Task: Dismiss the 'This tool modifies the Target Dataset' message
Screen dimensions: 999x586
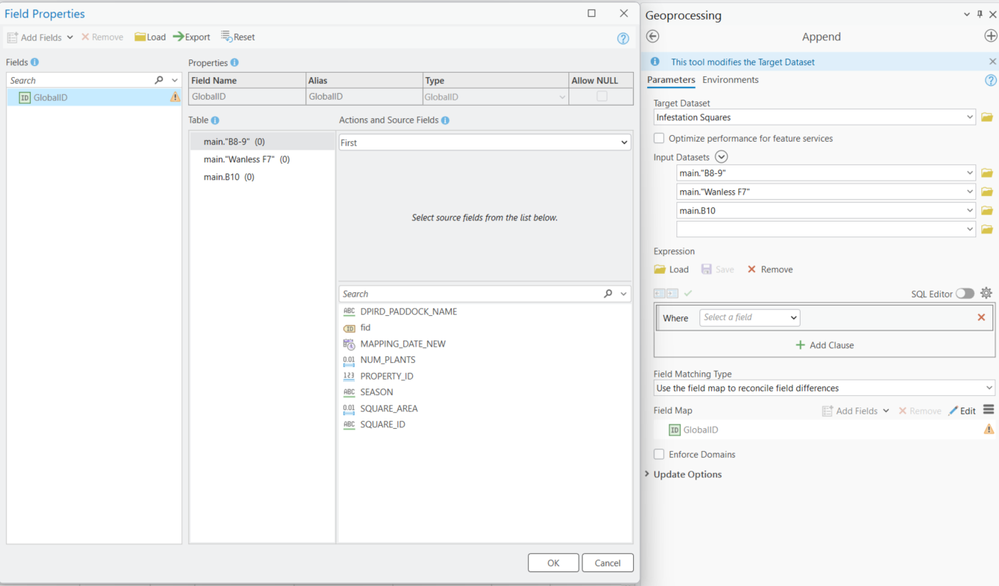Action: [x=992, y=62]
